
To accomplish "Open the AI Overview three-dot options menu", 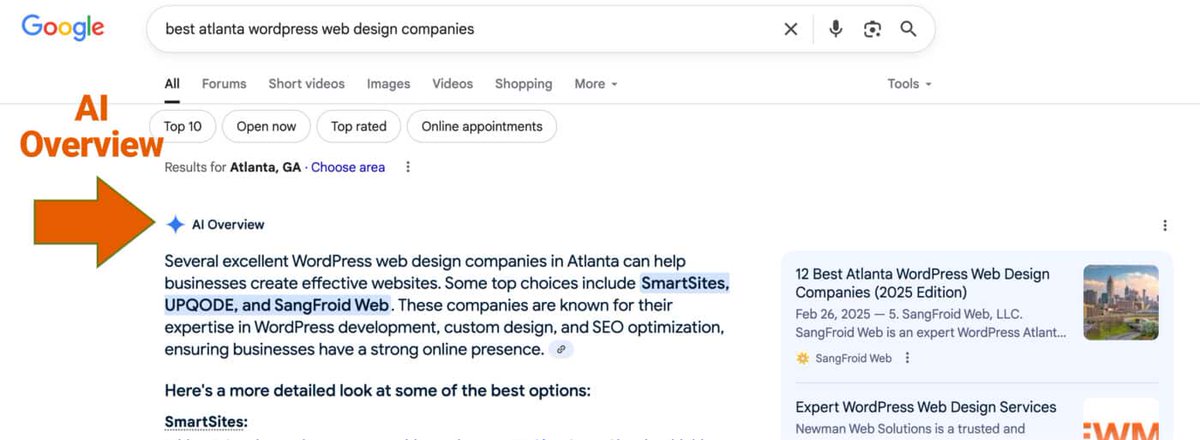I will pyautogui.click(x=1164, y=225).
